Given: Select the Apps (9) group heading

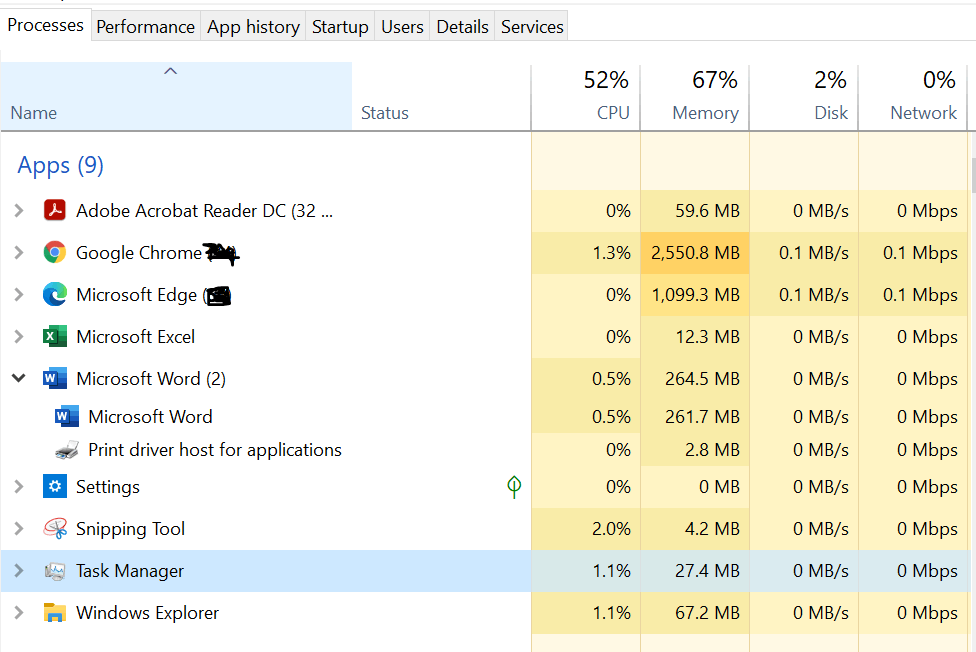Looking at the screenshot, I should [x=60, y=165].
